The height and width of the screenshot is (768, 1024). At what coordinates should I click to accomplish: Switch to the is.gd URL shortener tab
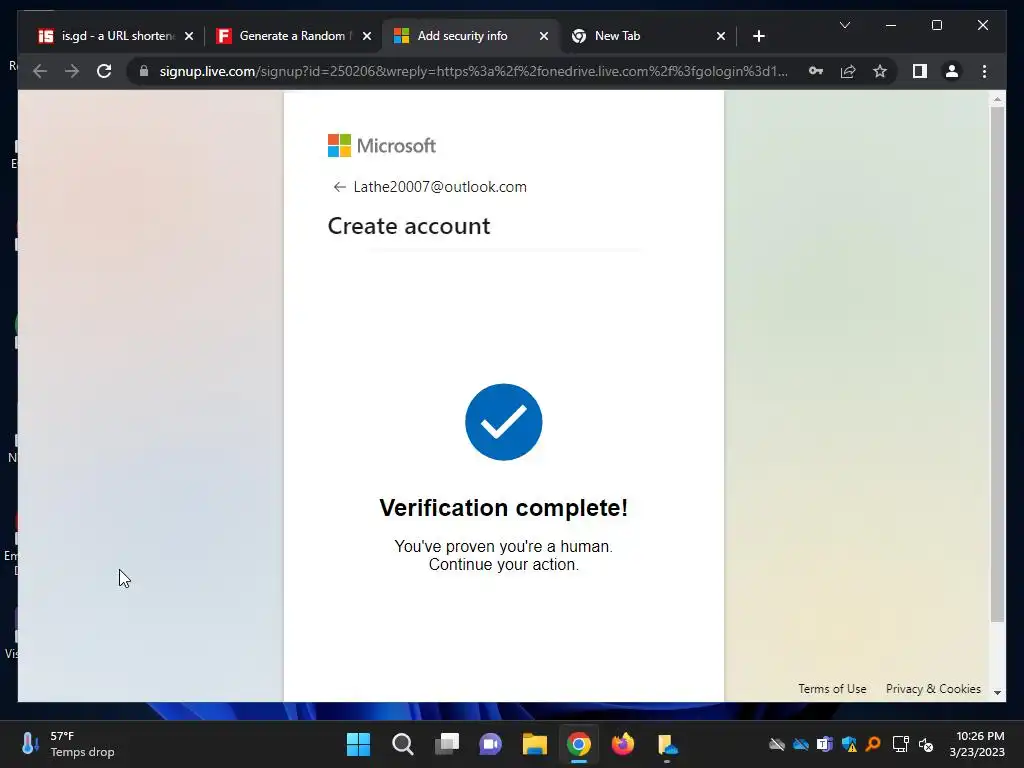tap(117, 36)
